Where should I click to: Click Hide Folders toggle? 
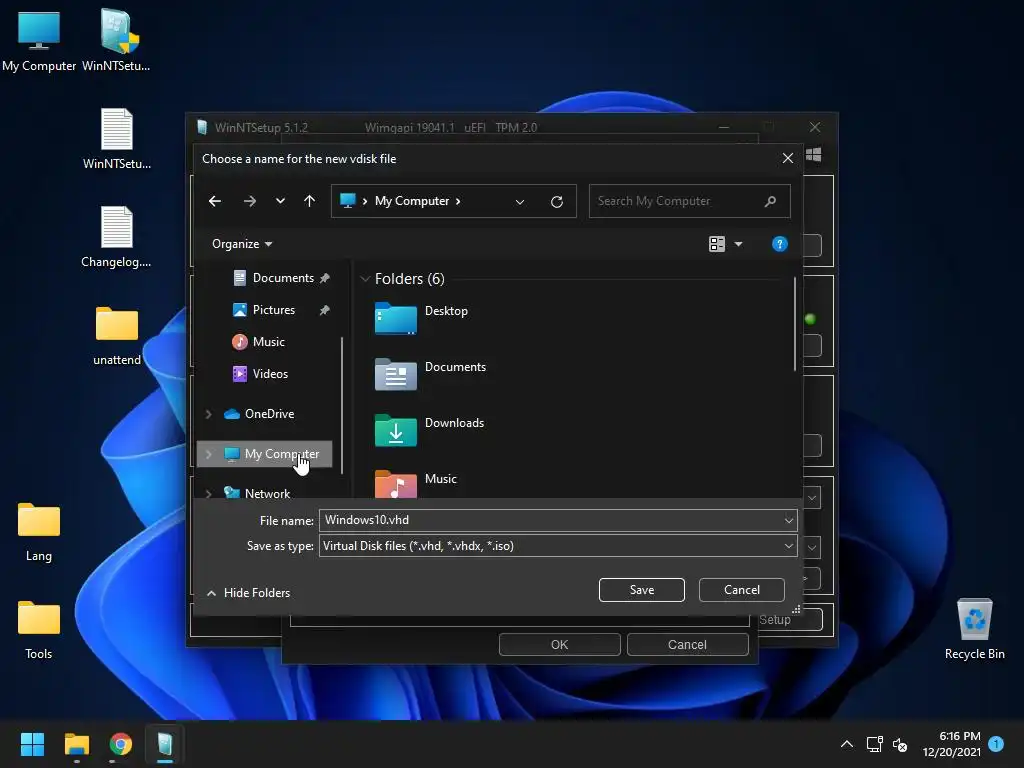249,593
